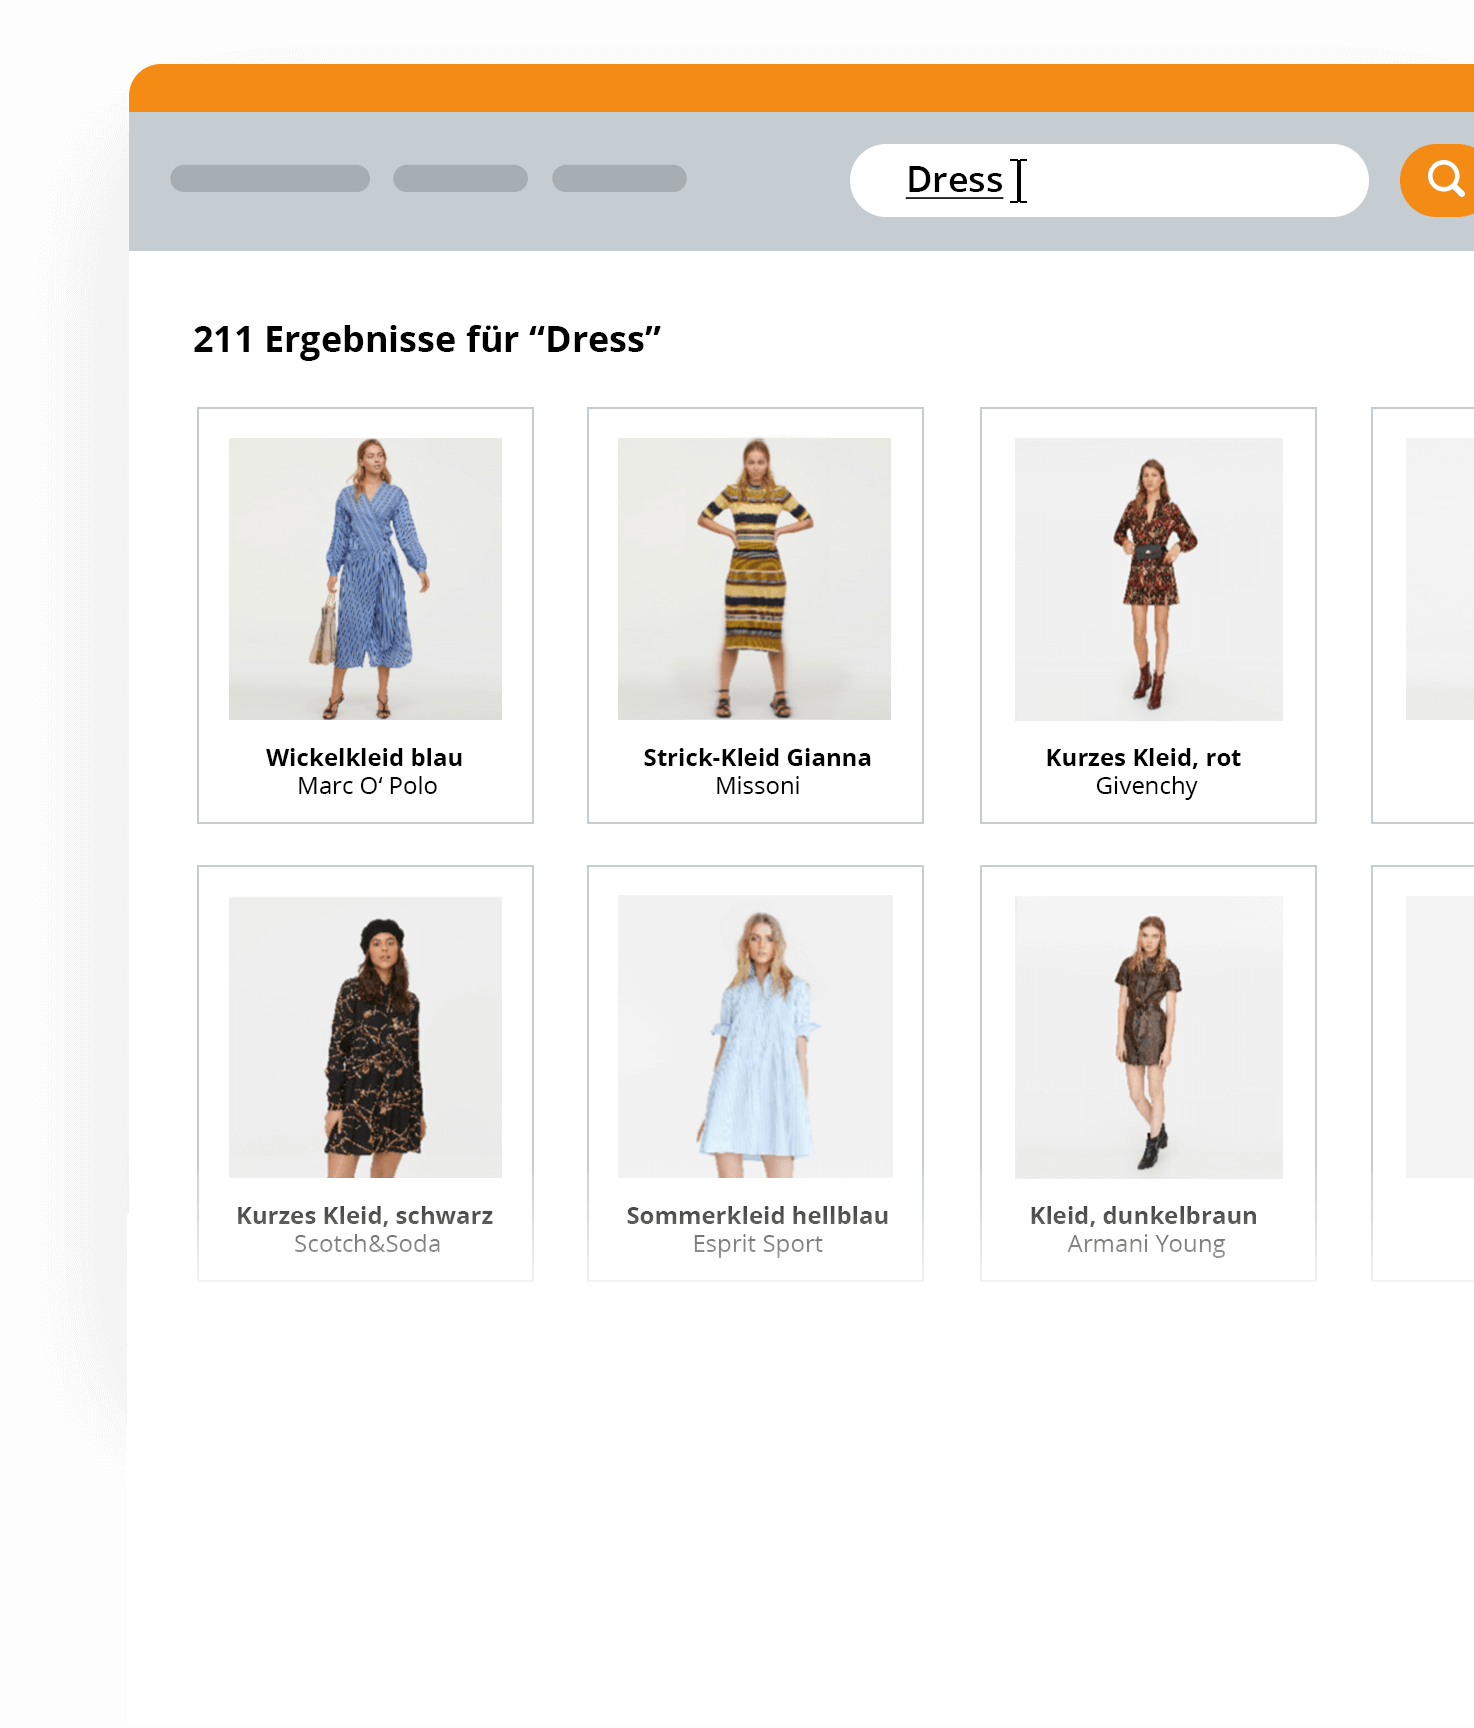Open the Sommerkleid hellblau product photo

point(755,1036)
